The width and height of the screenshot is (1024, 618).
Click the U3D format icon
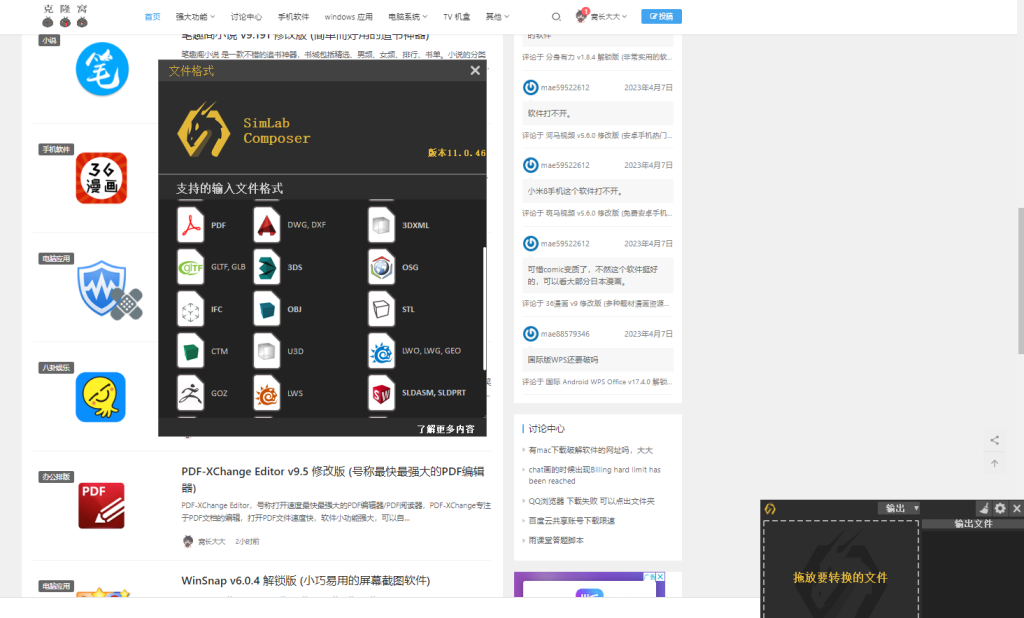tap(266, 351)
